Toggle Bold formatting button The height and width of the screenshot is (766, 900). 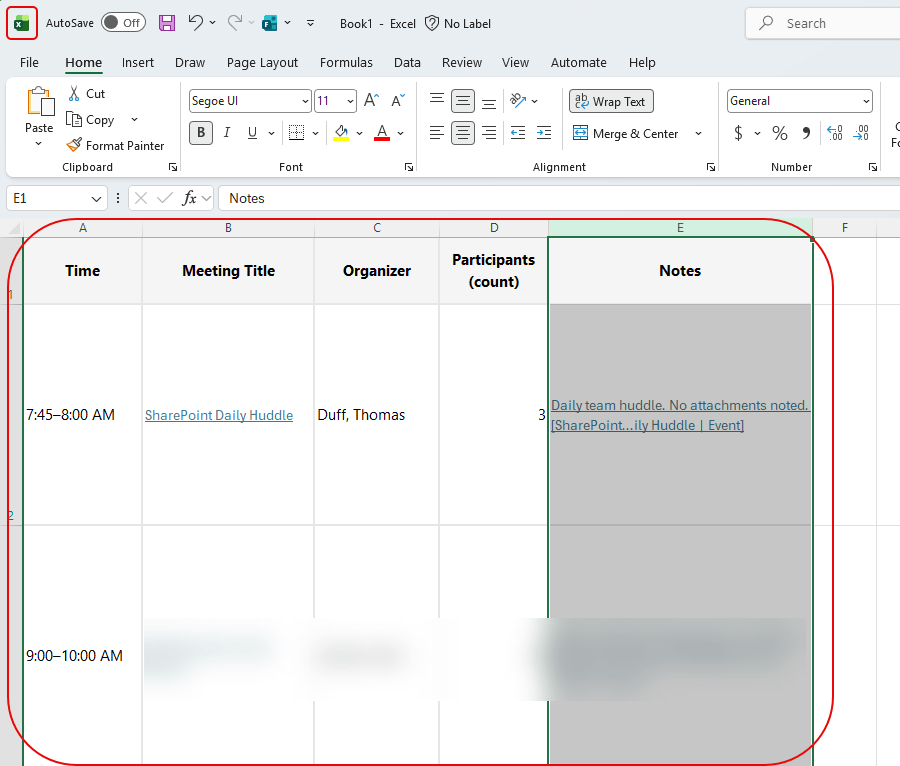(x=201, y=133)
